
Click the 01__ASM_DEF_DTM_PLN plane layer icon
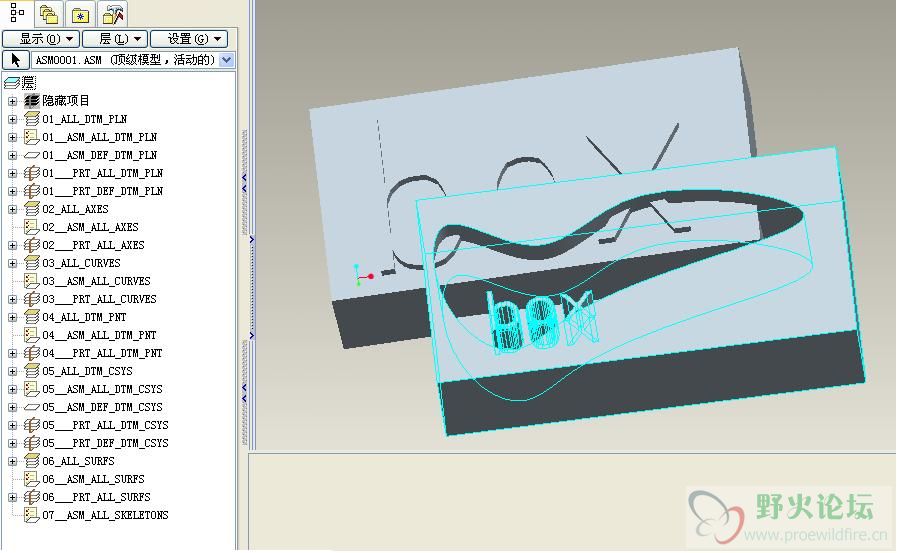tap(31, 155)
